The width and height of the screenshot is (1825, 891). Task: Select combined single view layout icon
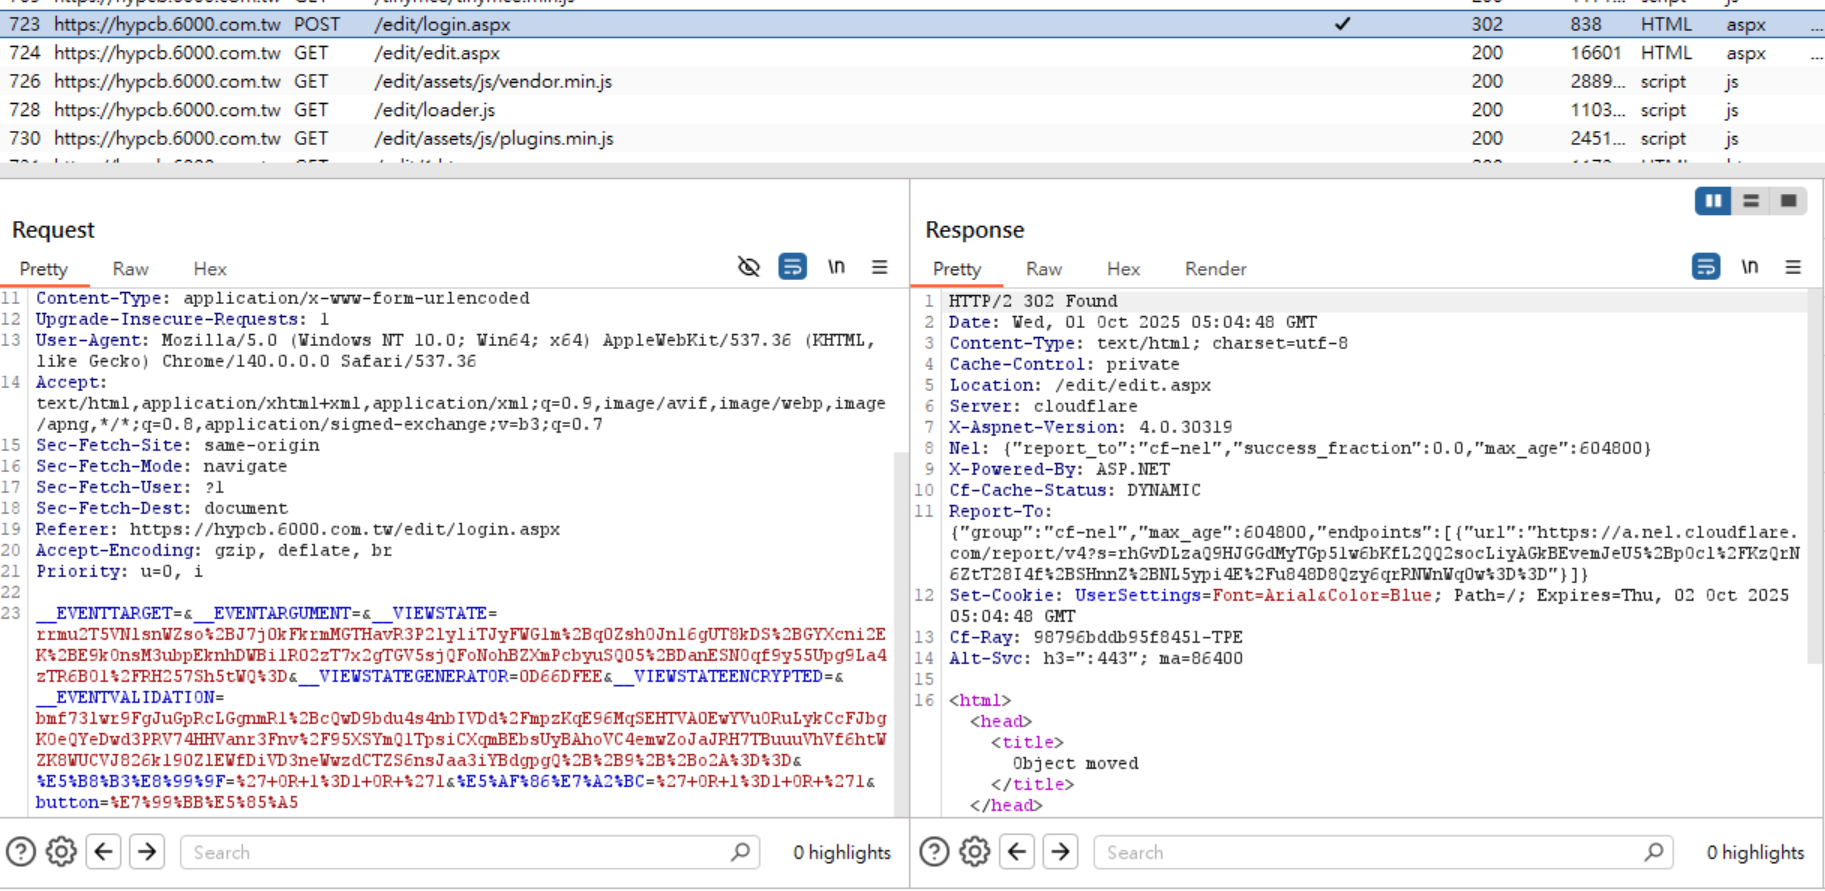[1788, 201]
